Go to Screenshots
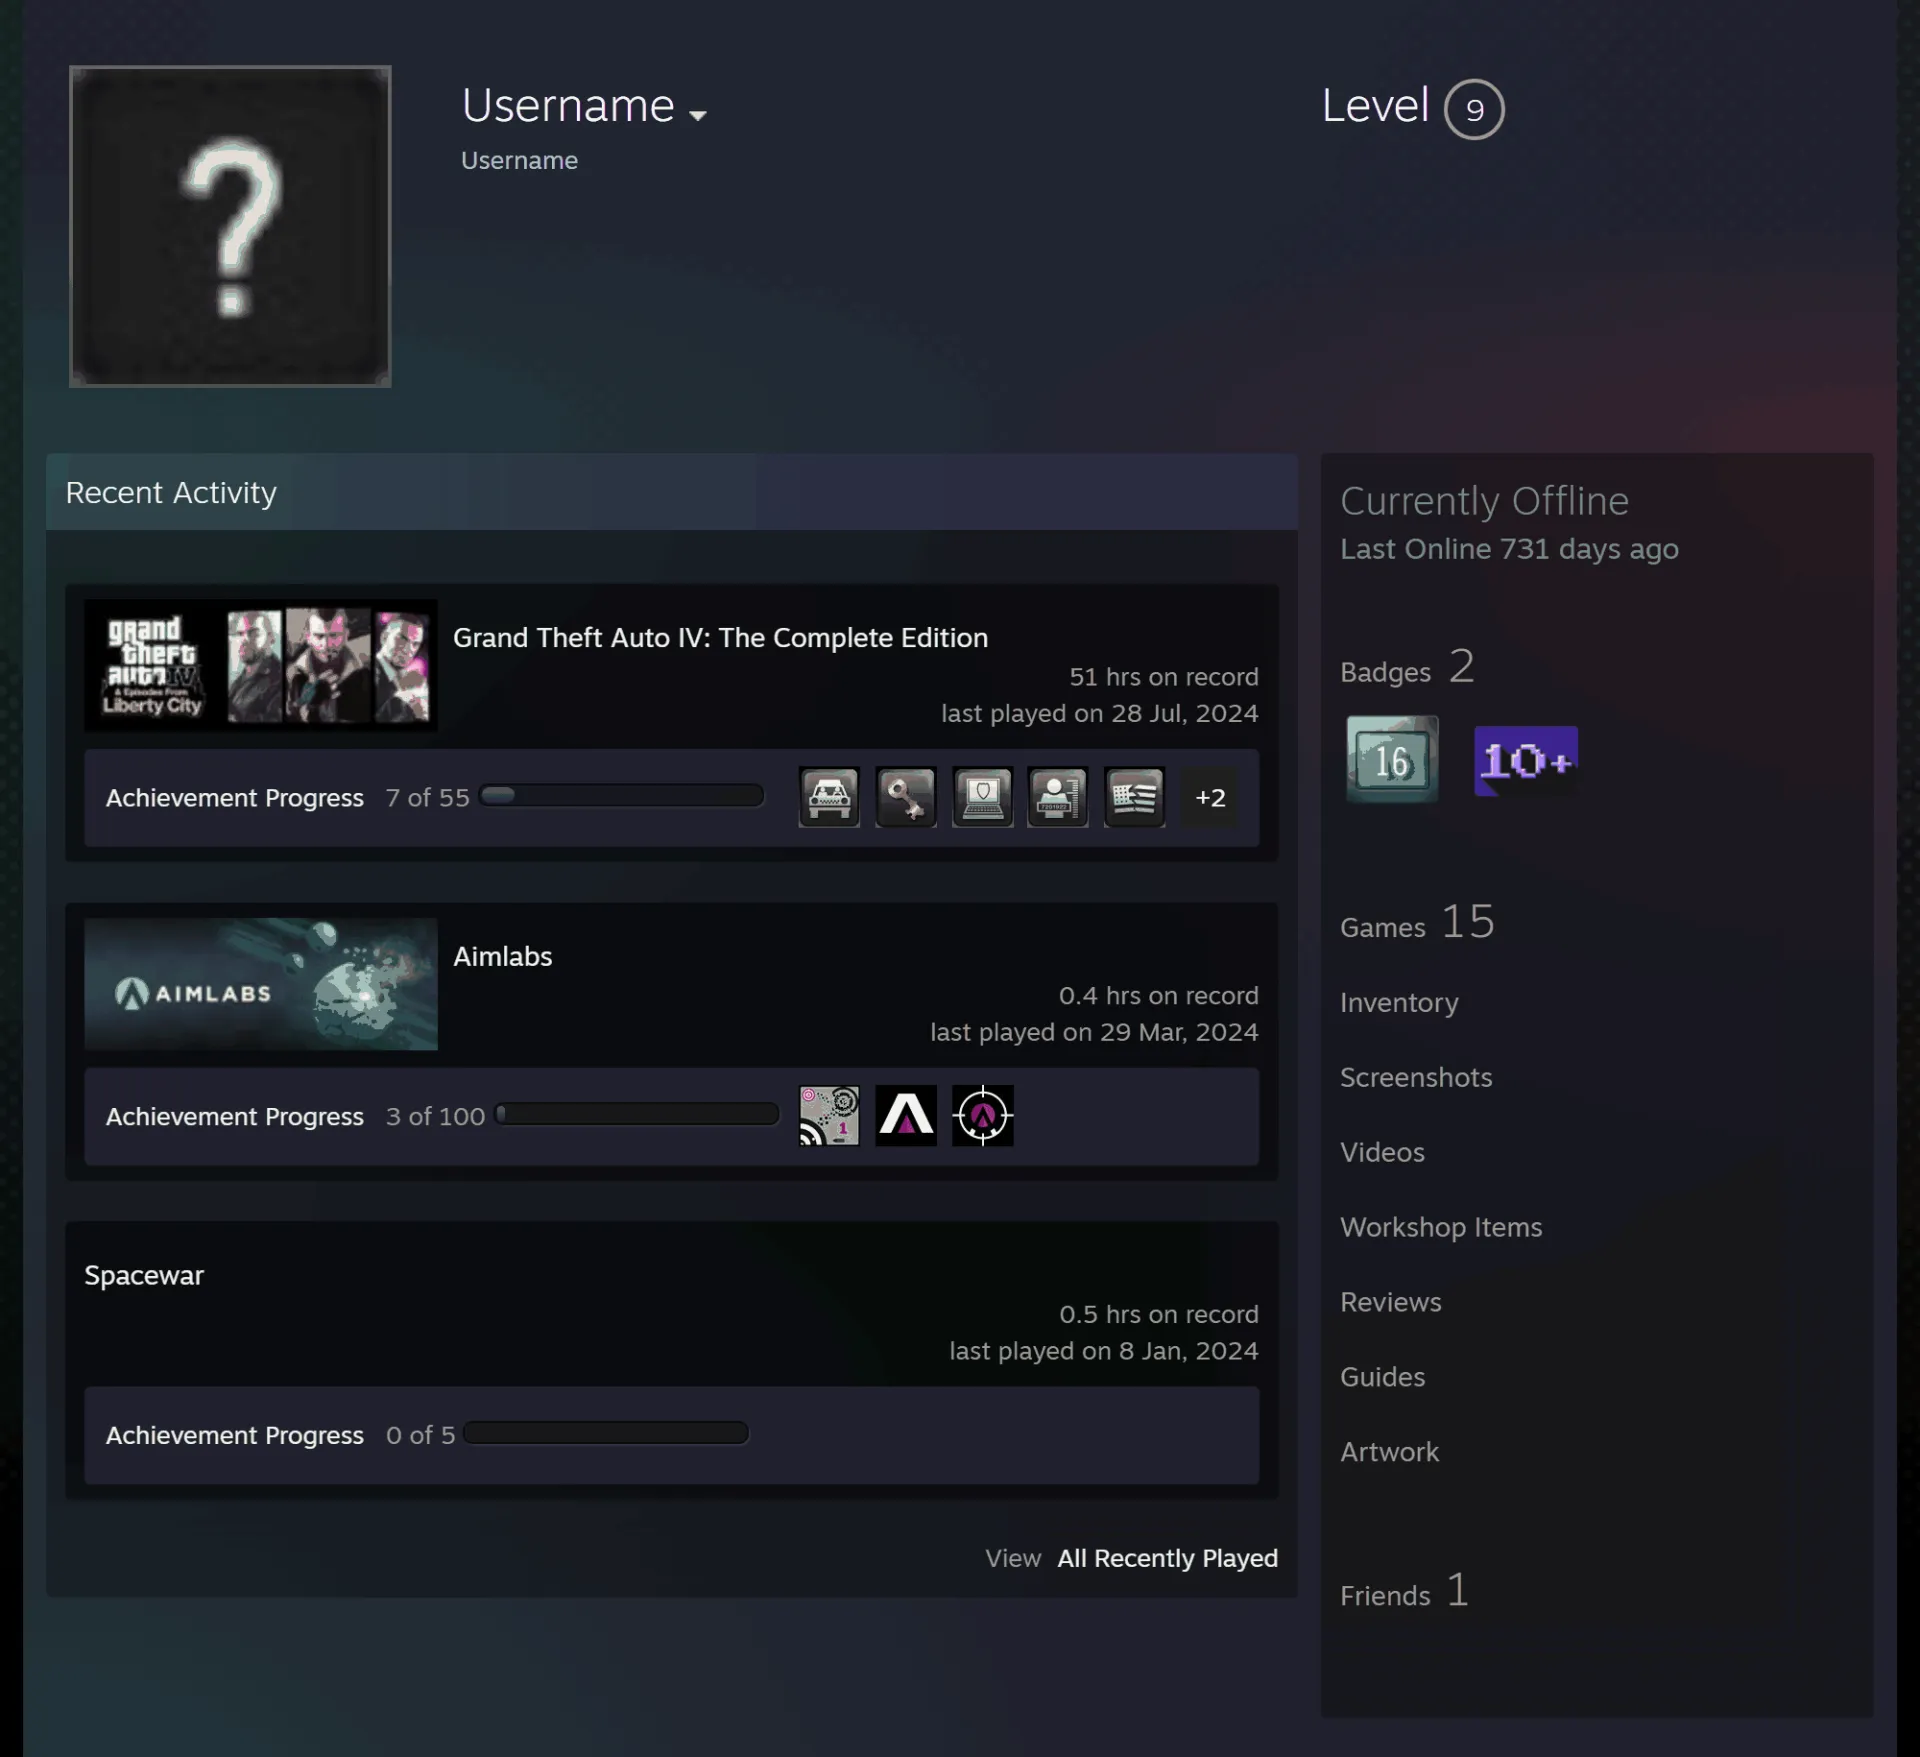Image resolution: width=1920 pixels, height=1757 pixels. click(1416, 1077)
